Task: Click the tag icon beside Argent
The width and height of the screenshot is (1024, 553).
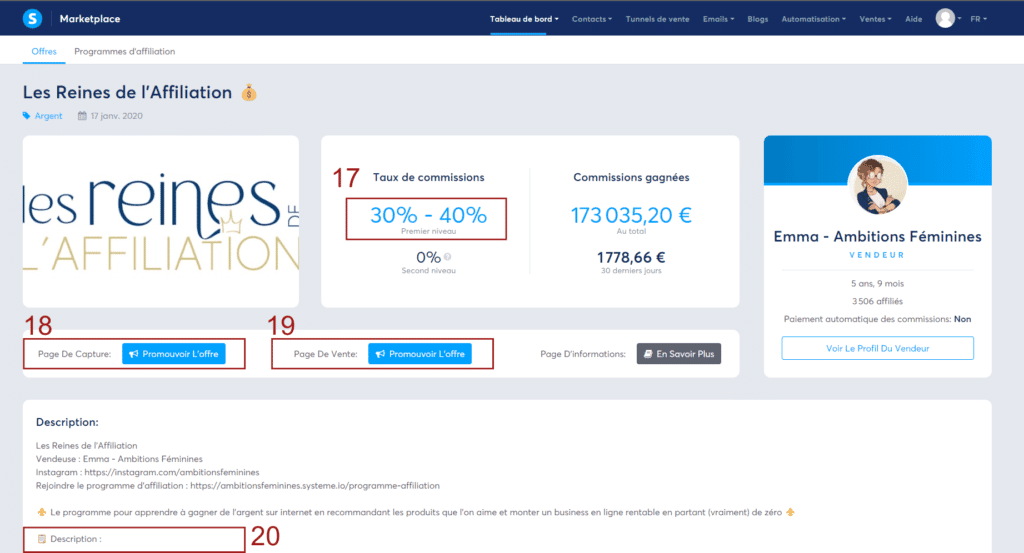Action: [27, 116]
